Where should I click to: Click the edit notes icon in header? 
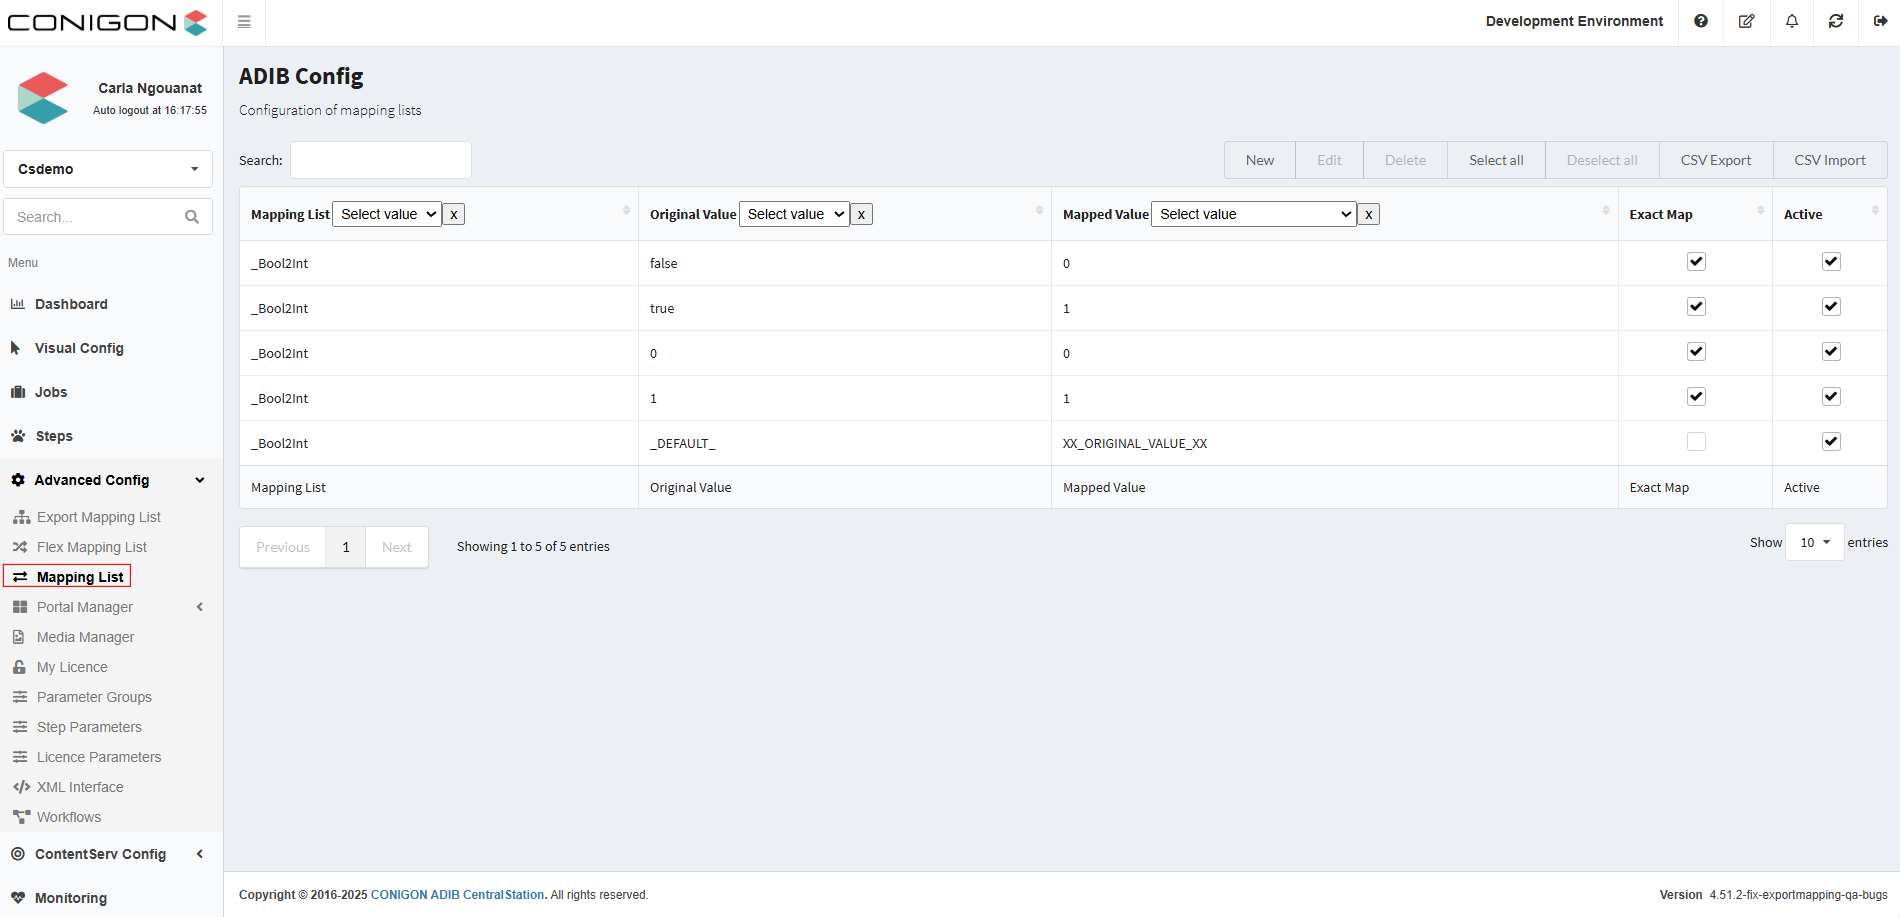point(1746,21)
